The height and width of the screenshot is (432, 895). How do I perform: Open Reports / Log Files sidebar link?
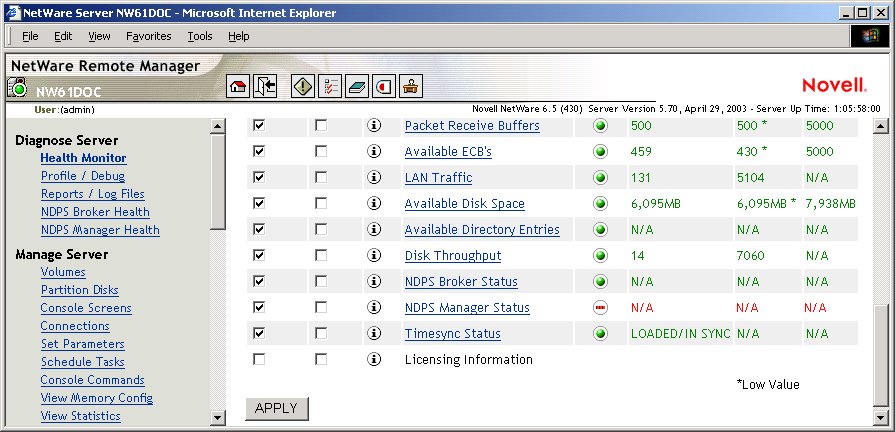tap(92, 194)
